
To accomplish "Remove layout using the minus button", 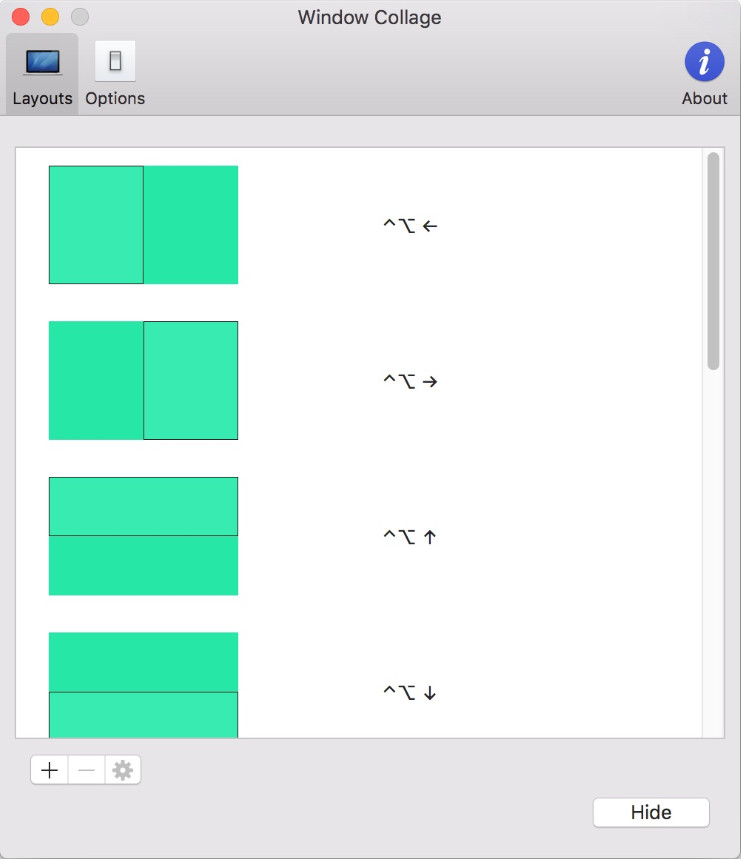I will (86, 770).
